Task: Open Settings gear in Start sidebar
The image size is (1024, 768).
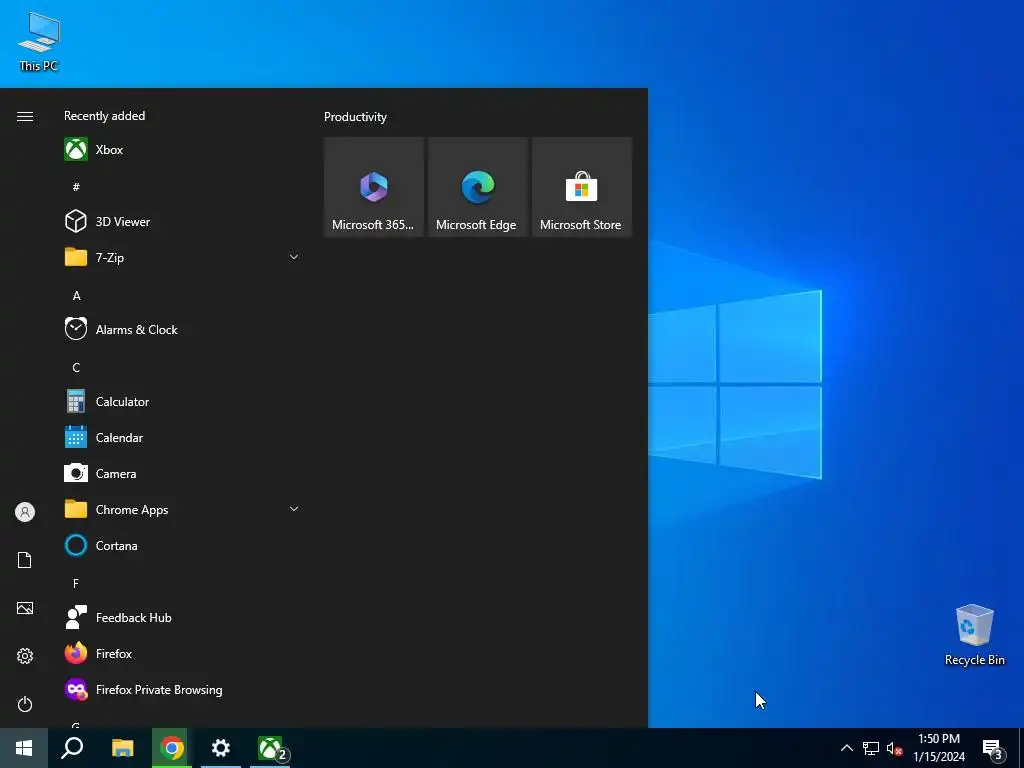Action: (25, 656)
